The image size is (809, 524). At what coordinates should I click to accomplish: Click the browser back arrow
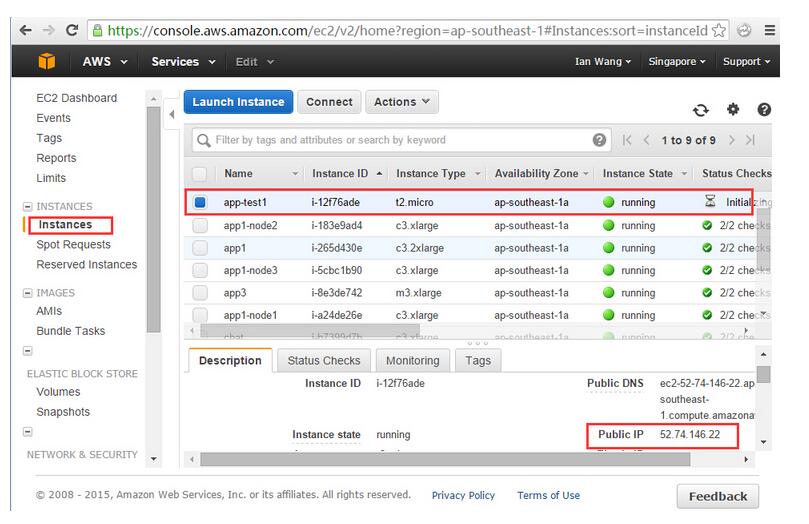click(25, 30)
